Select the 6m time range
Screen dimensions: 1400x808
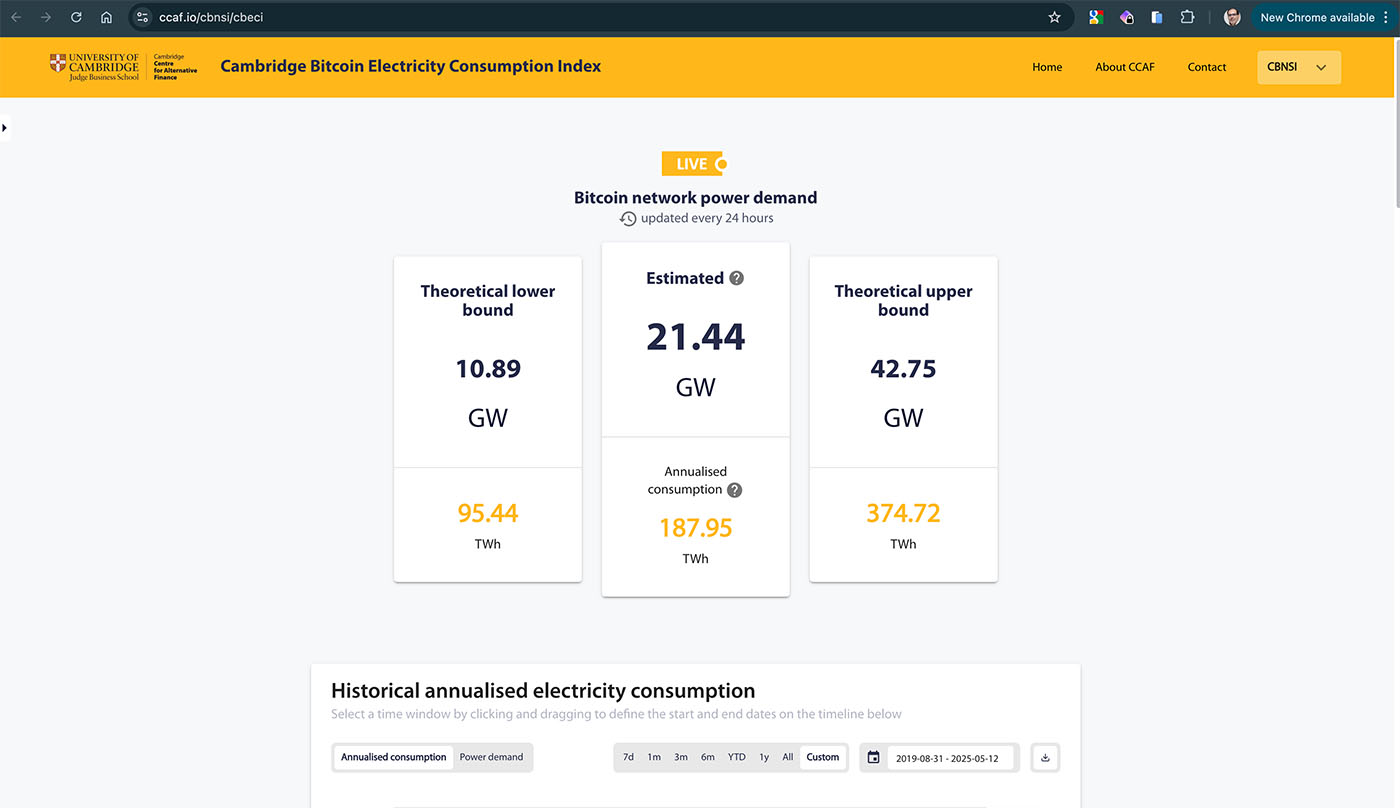point(708,757)
